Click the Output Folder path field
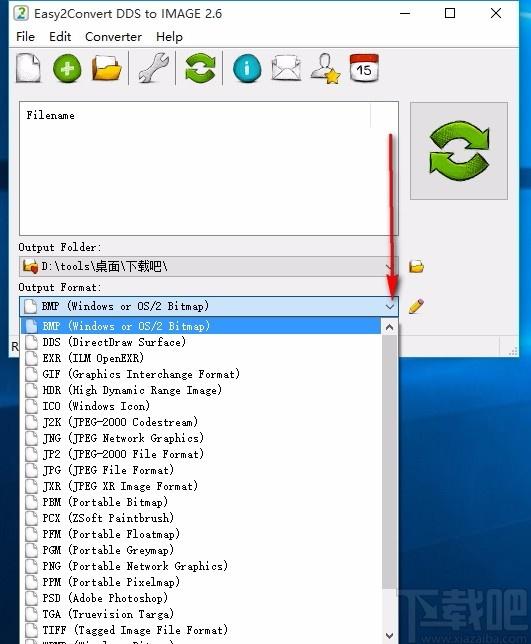 click(209, 267)
